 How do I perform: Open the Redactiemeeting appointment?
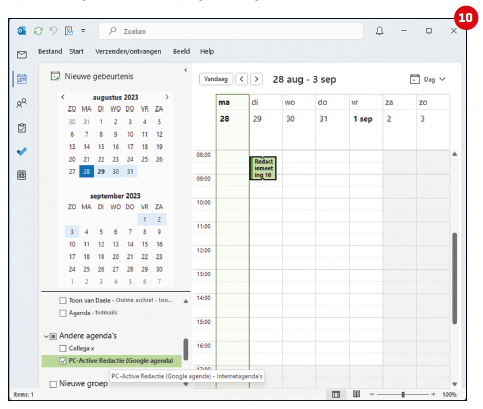pyautogui.click(x=263, y=168)
